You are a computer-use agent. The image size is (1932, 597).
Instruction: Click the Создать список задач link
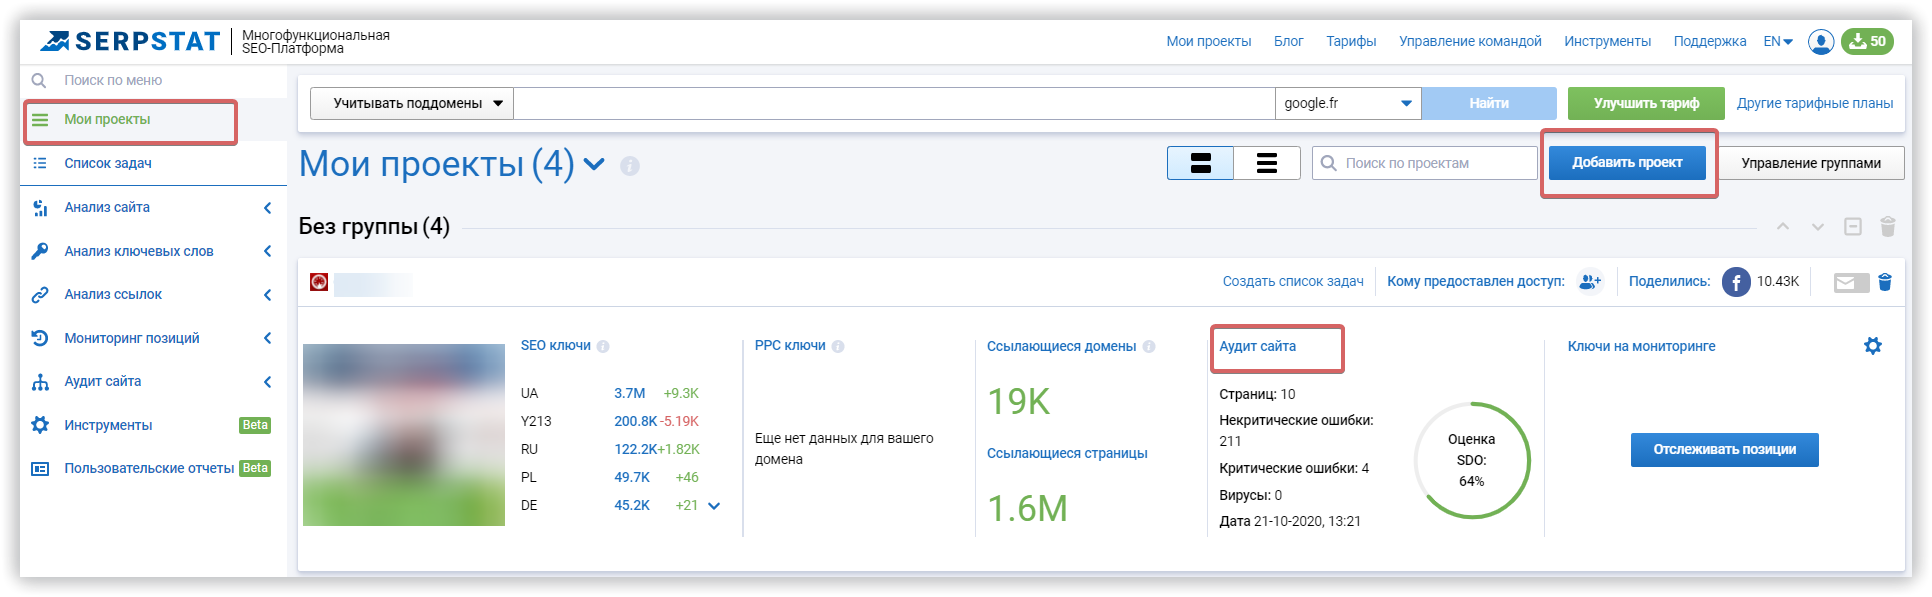[x=1293, y=282]
